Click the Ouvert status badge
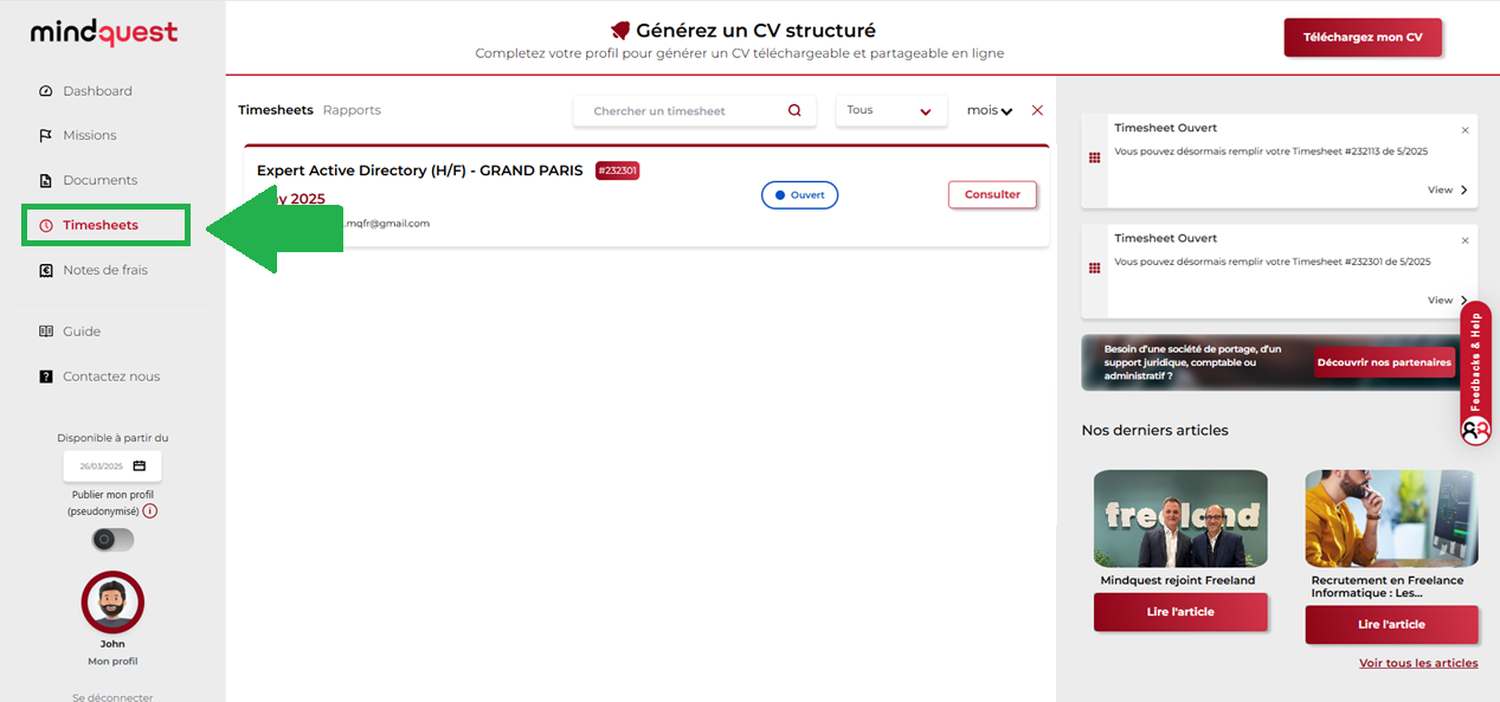1500x702 pixels. pos(800,195)
